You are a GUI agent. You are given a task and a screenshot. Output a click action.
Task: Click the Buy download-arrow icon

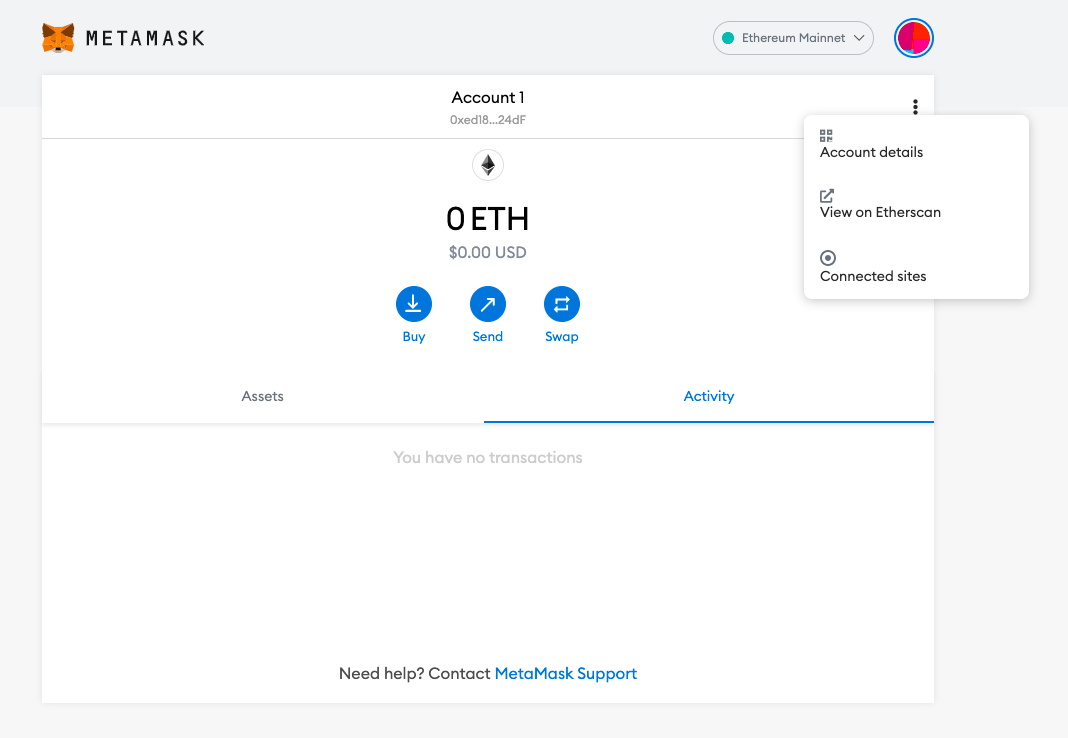[413, 304]
